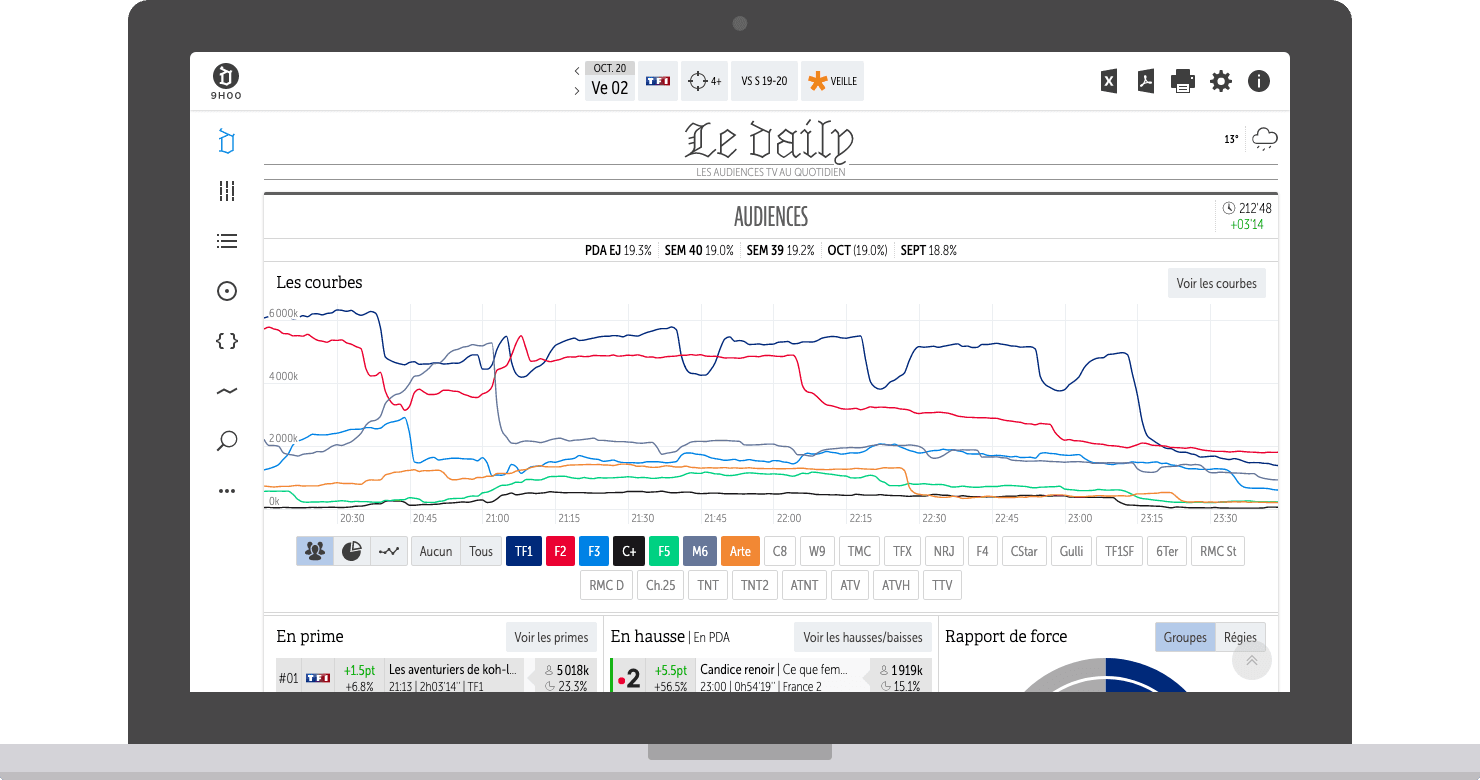Viewport: 1480px width, 780px height.
Task: Enable the TFX curve
Action: pos(903,551)
